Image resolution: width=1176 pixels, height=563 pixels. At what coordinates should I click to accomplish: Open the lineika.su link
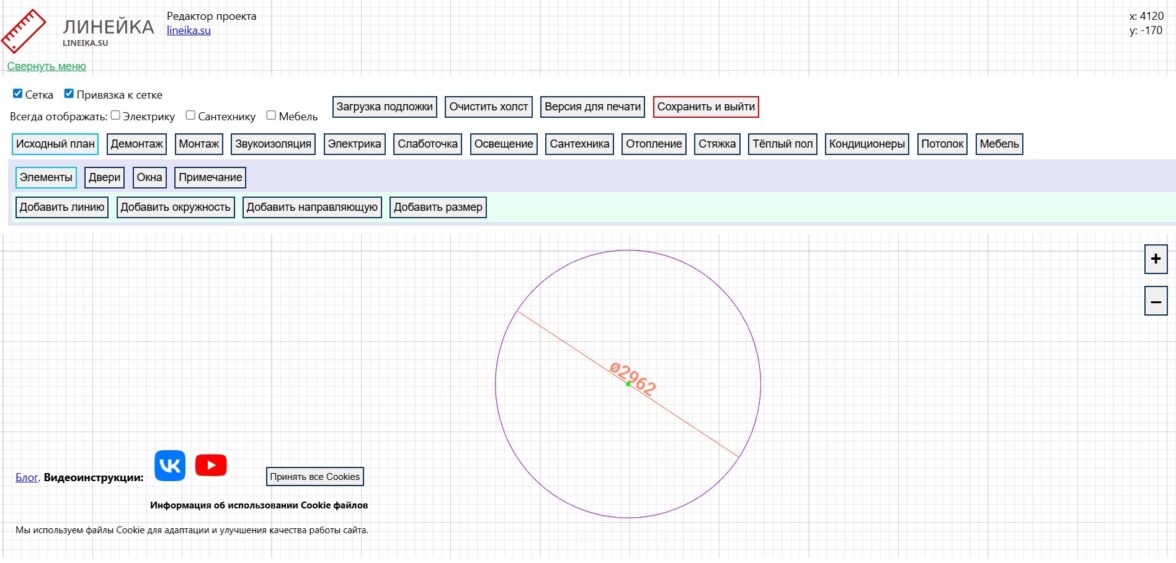click(188, 31)
